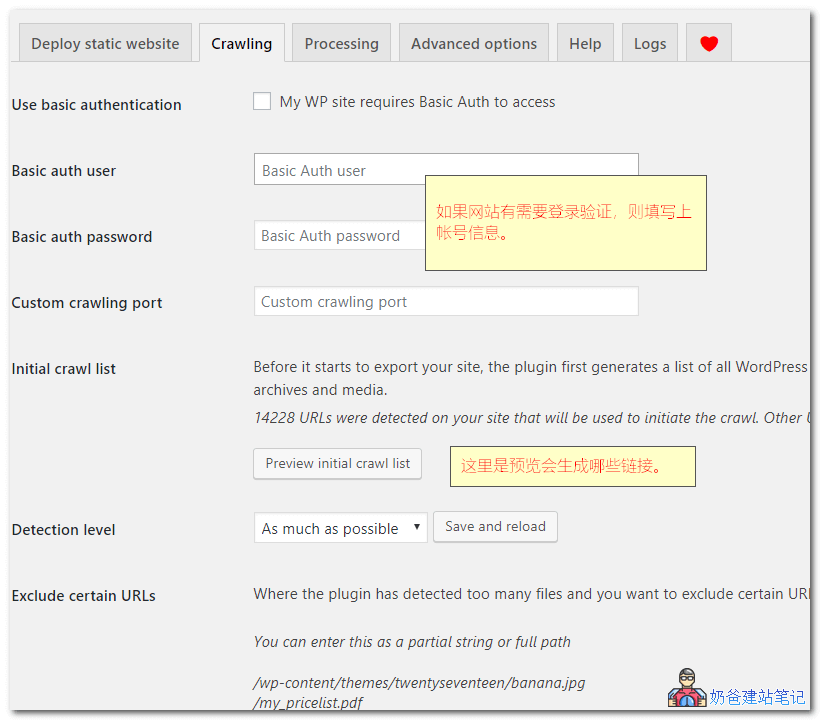Focus the Custom crawling port input
The height and width of the screenshot is (721, 821).
(x=445, y=302)
